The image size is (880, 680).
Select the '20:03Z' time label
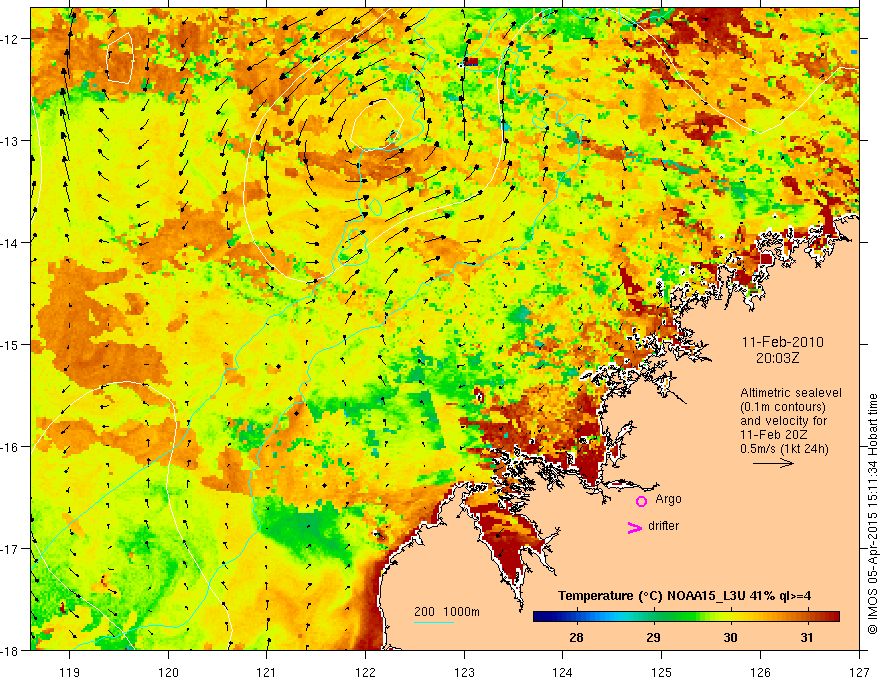[x=777, y=358]
